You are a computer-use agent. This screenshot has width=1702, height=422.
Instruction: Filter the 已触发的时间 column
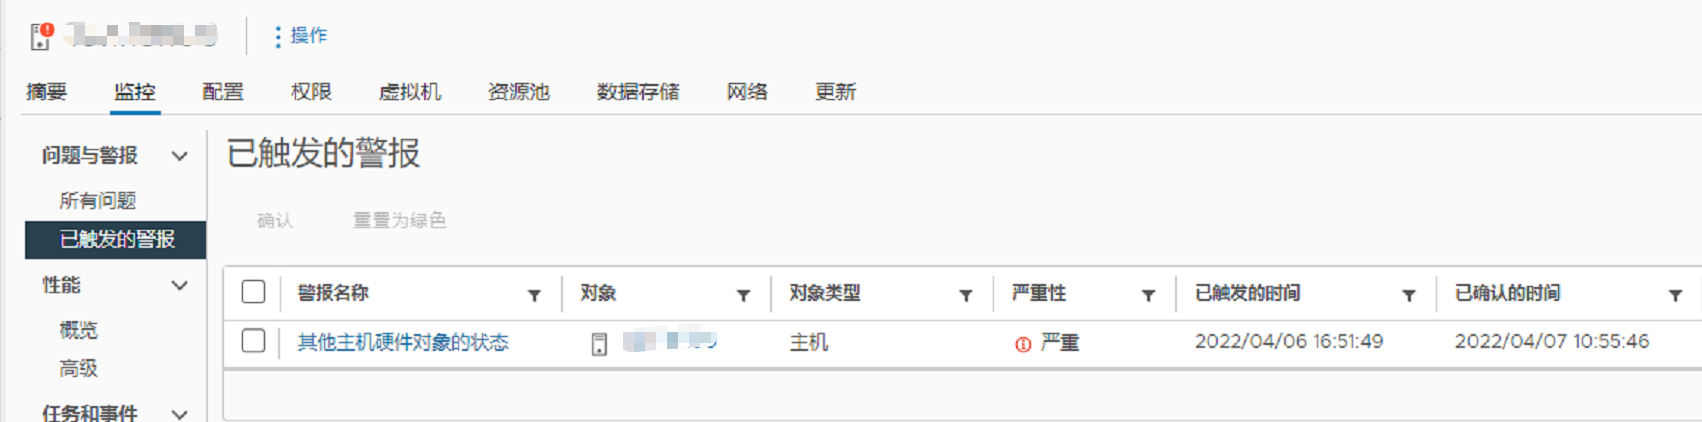[x=1408, y=295]
